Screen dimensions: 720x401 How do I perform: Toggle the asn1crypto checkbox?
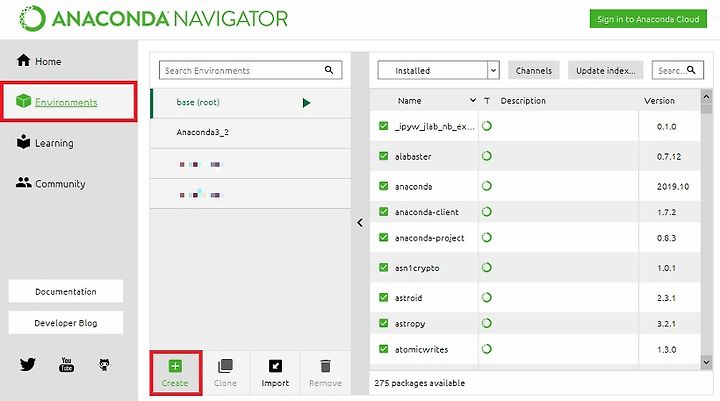click(x=383, y=267)
